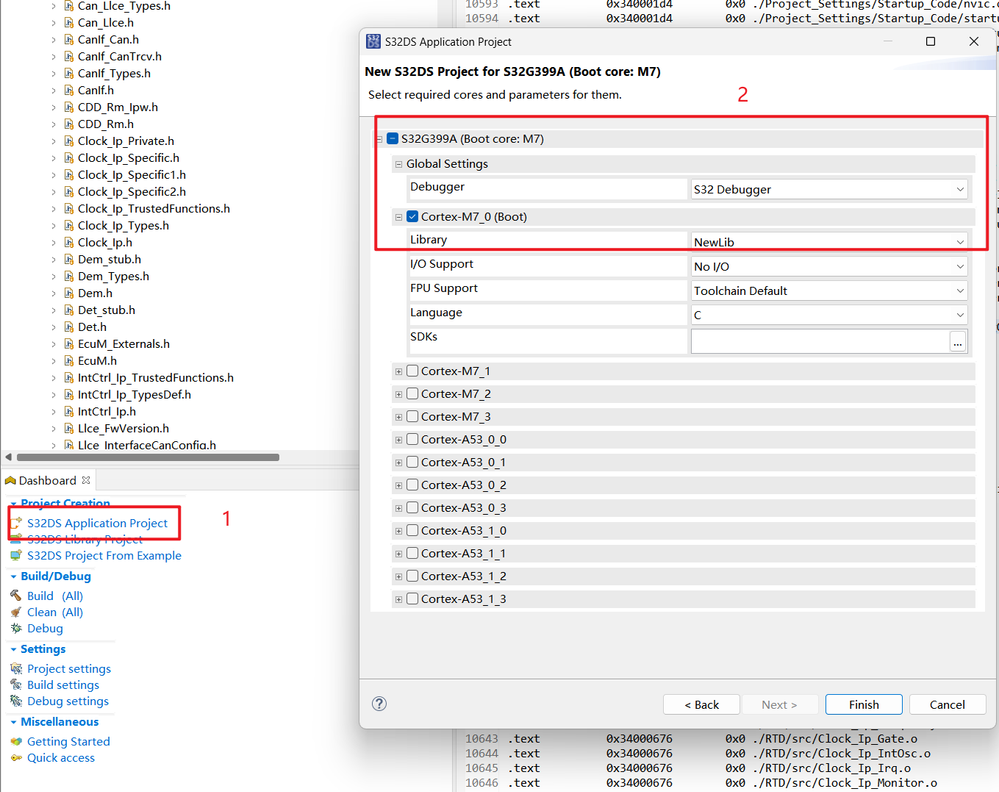Close the Dashboard tab with its X
The height and width of the screenshot is (792, 999).
point(86,480)
